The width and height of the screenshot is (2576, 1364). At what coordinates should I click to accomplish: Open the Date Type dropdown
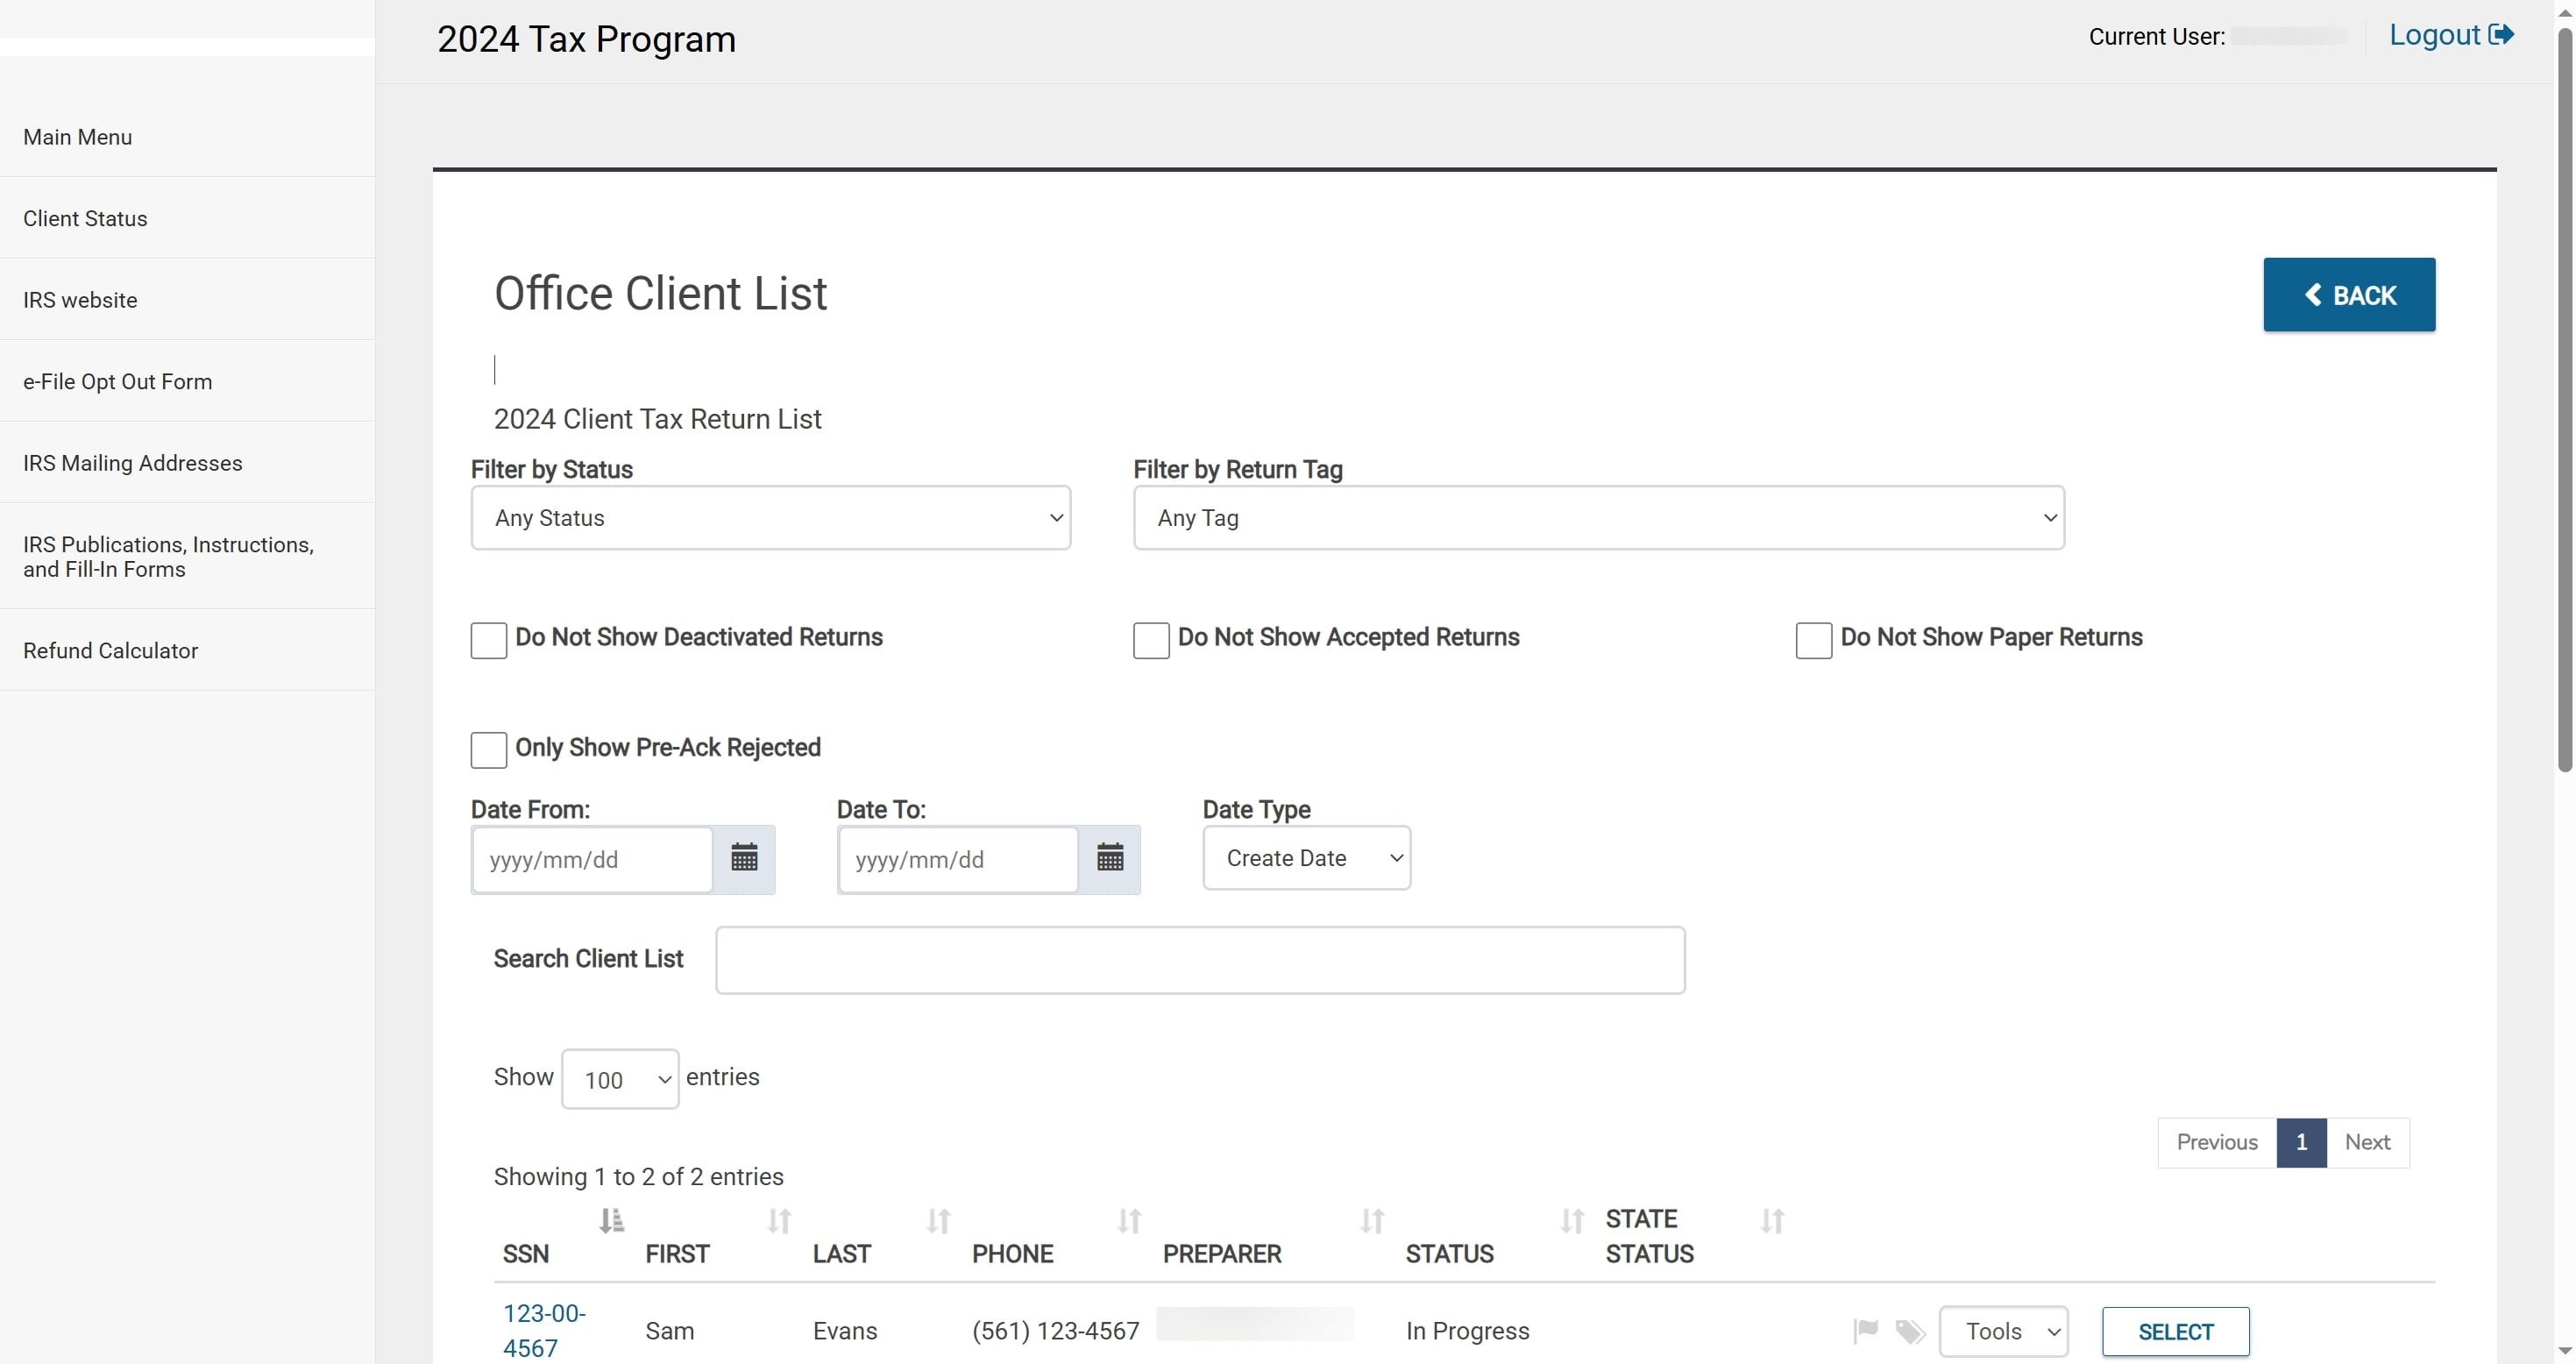coord(1306,858)
